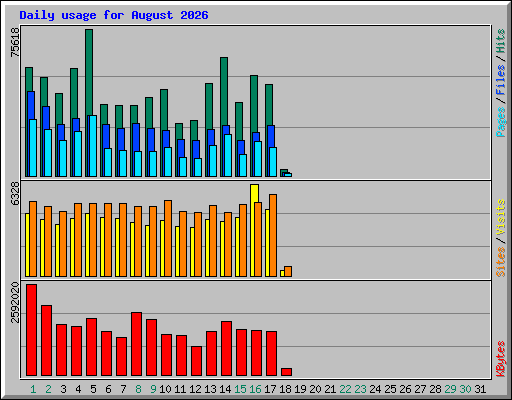Image resolution: width=512 pixels, height=400 pixels.
Task: Click day 2 on the x-axis
Action: (x=48, y=389)
